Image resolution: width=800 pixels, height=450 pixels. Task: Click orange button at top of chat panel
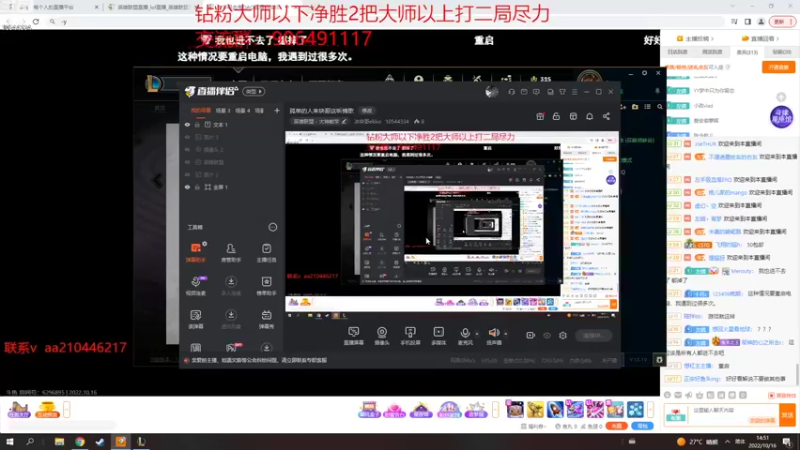(779, 67)
